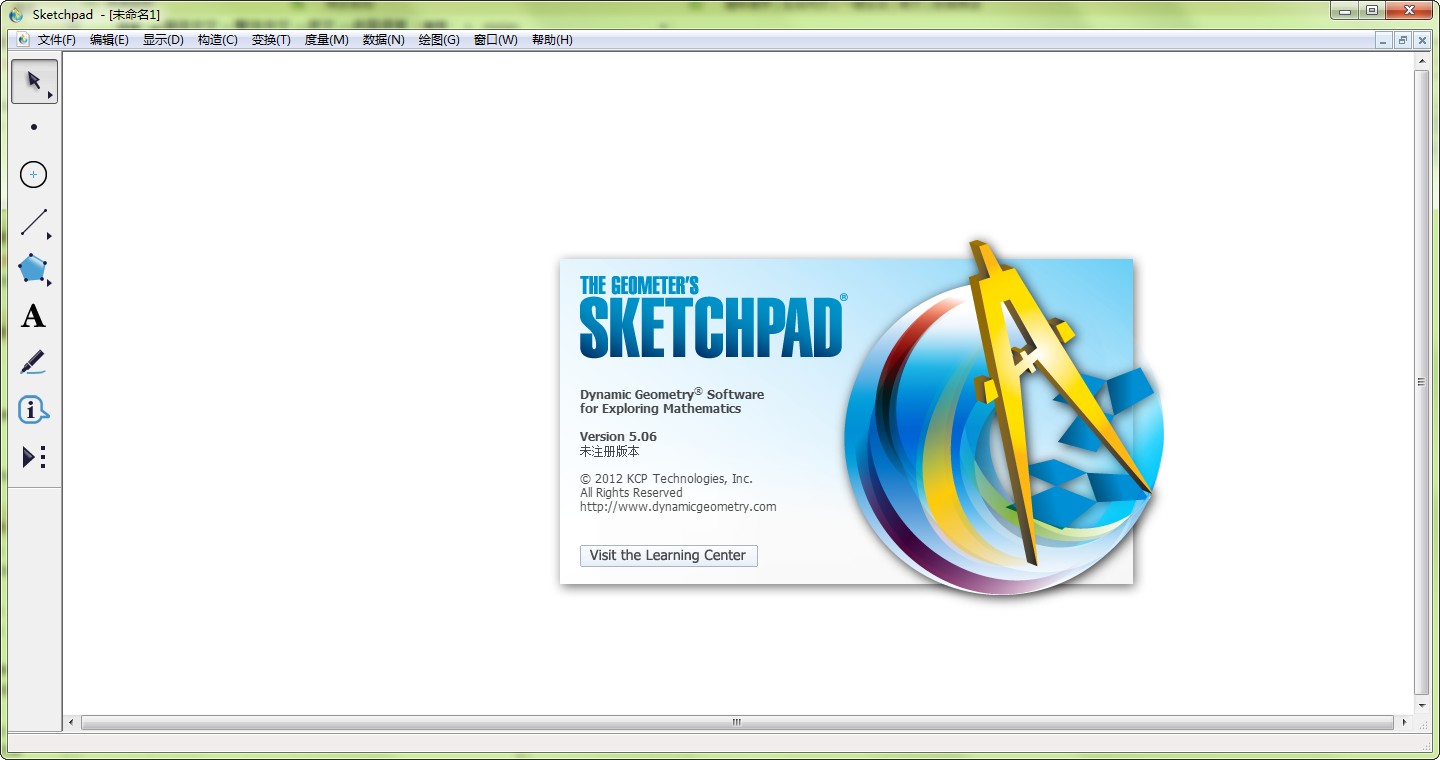Select the Information tool
1440x760 pixels.
(x=33, y=410)
